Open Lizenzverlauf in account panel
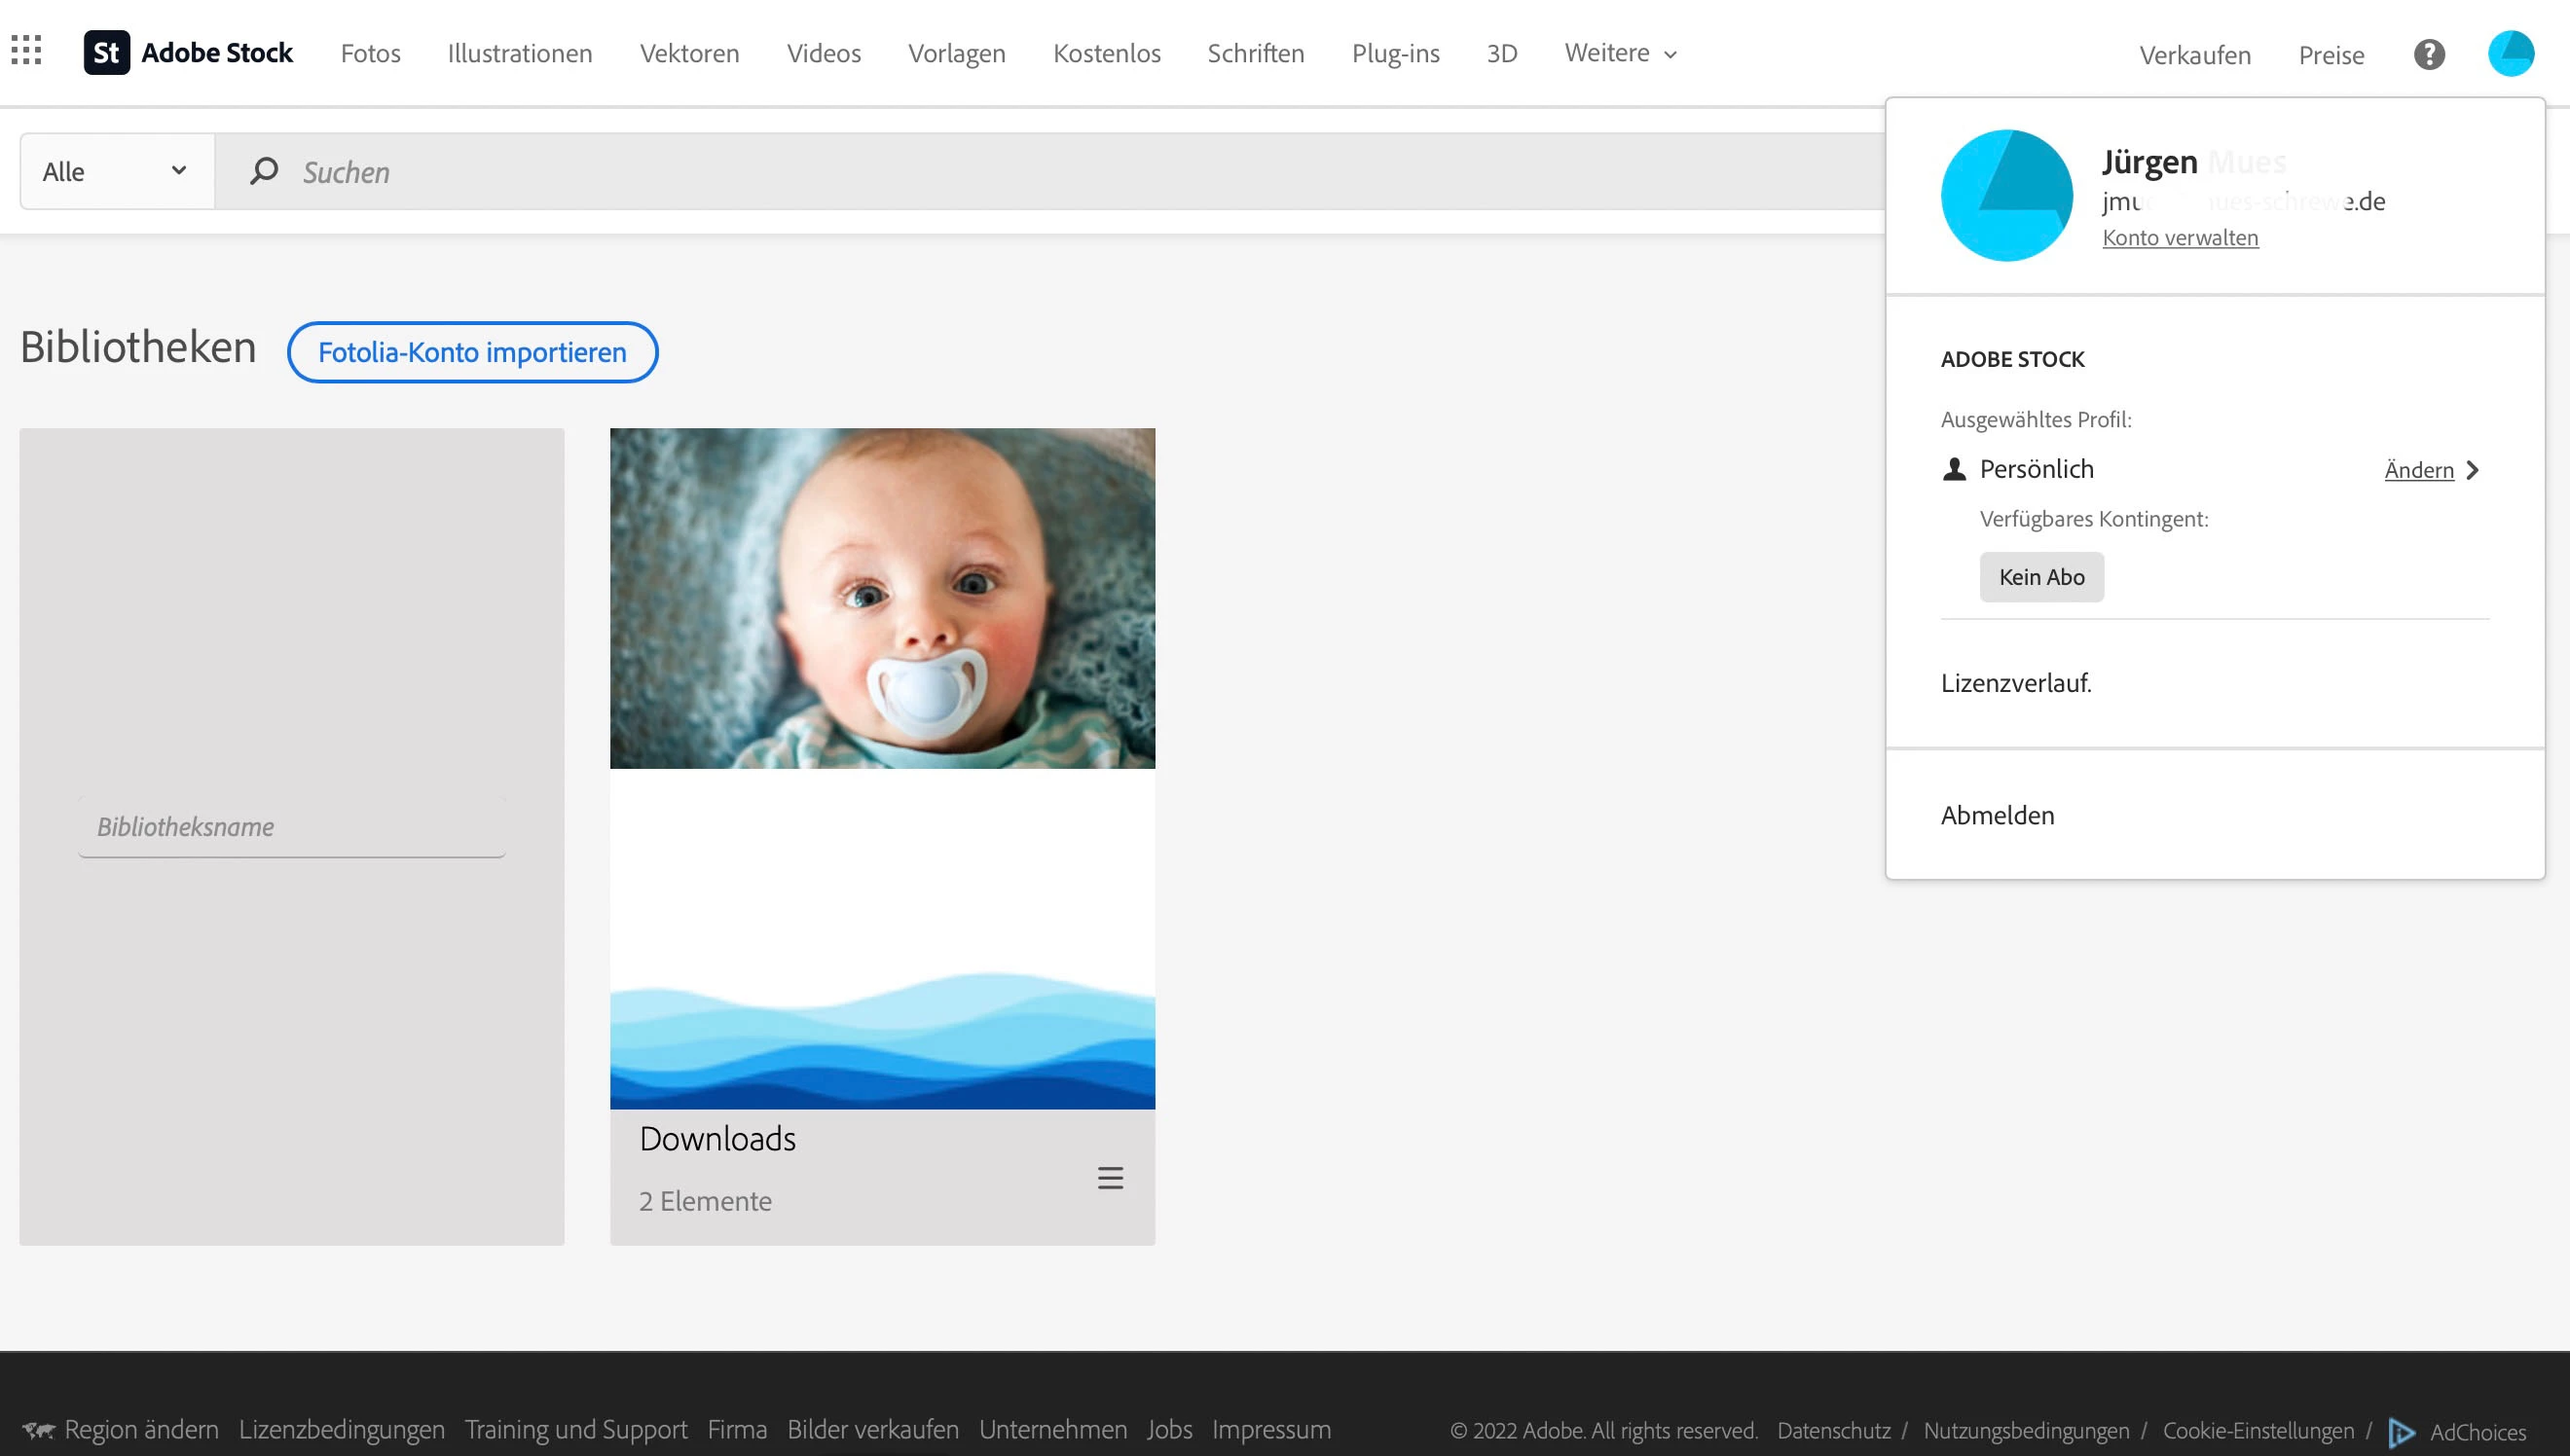The image size is (2570, 1456). (2015, 683)
